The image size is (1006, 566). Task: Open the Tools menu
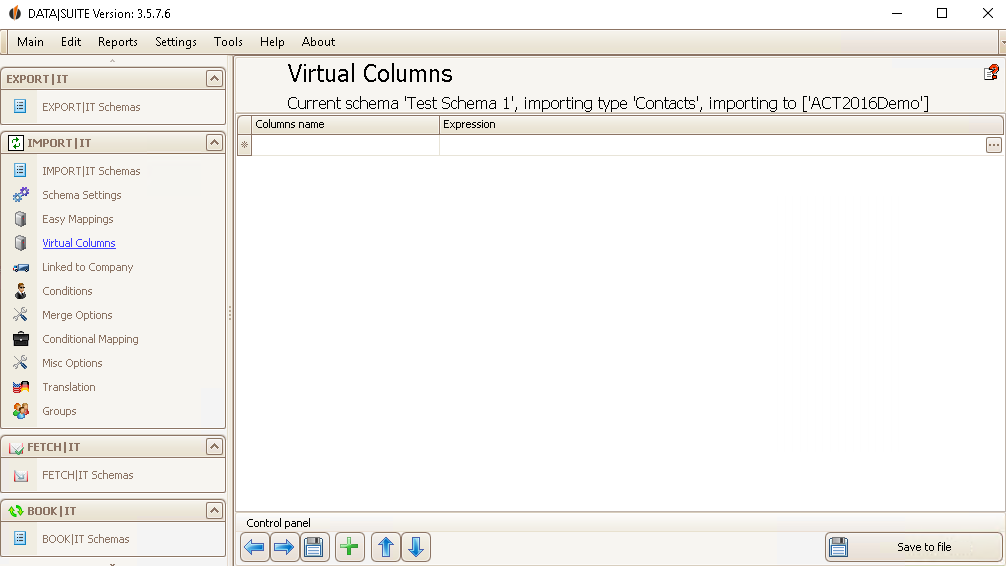(x=228, y=42)
